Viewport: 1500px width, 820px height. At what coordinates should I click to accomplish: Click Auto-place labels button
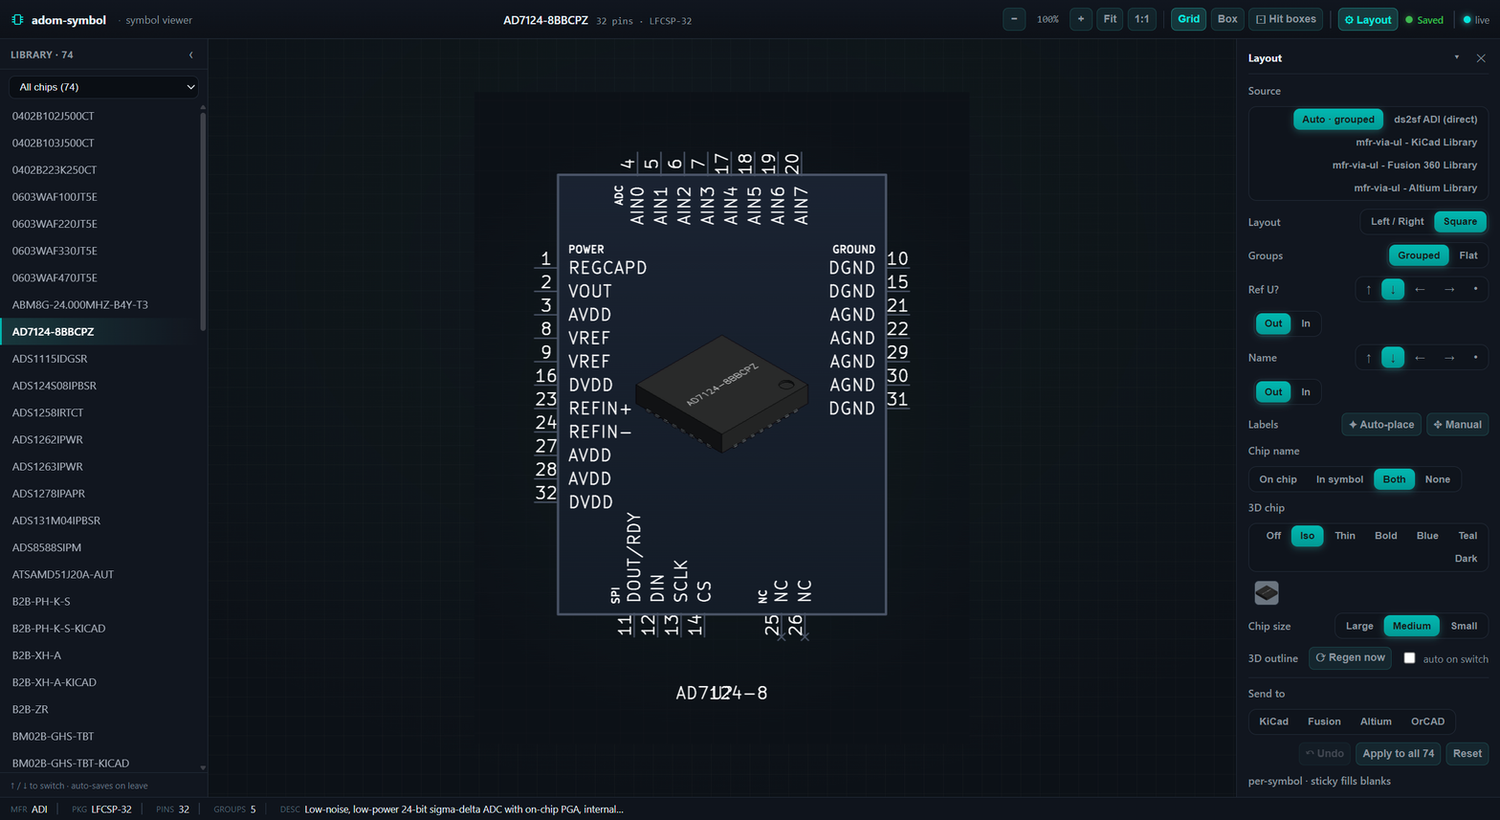point(1381,425)
